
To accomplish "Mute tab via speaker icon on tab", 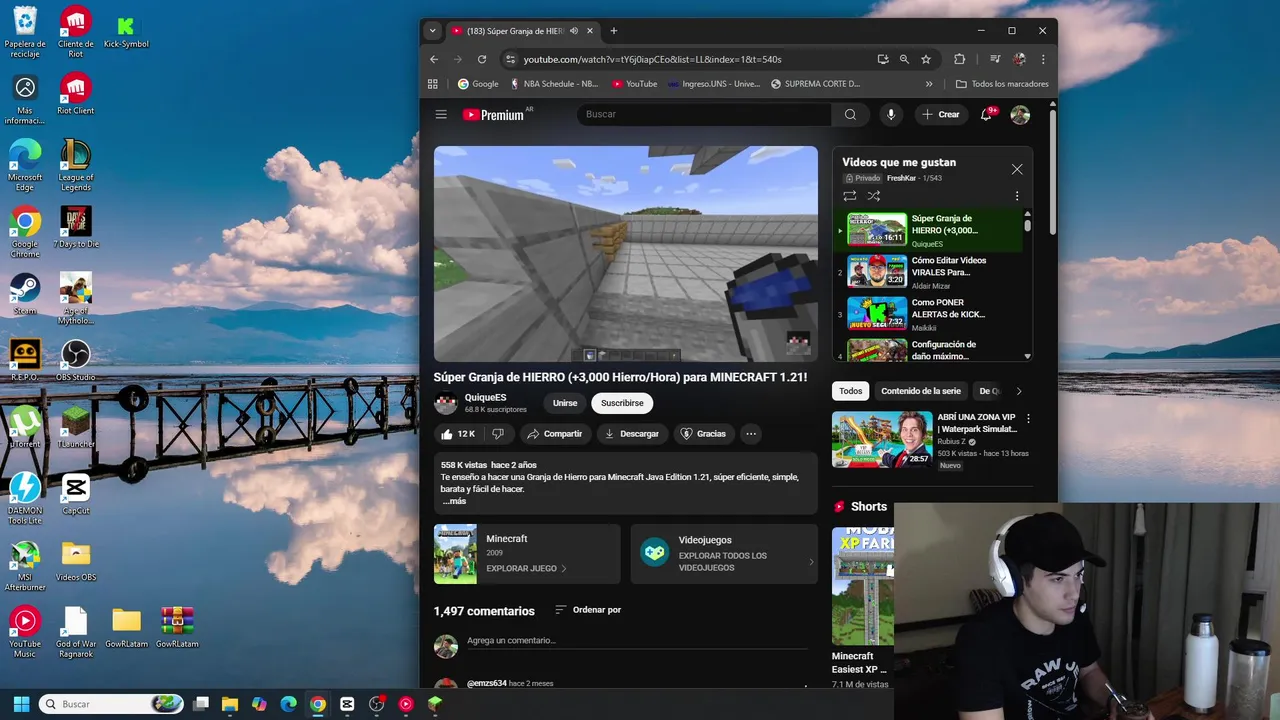I will click(x=574, y=31).
